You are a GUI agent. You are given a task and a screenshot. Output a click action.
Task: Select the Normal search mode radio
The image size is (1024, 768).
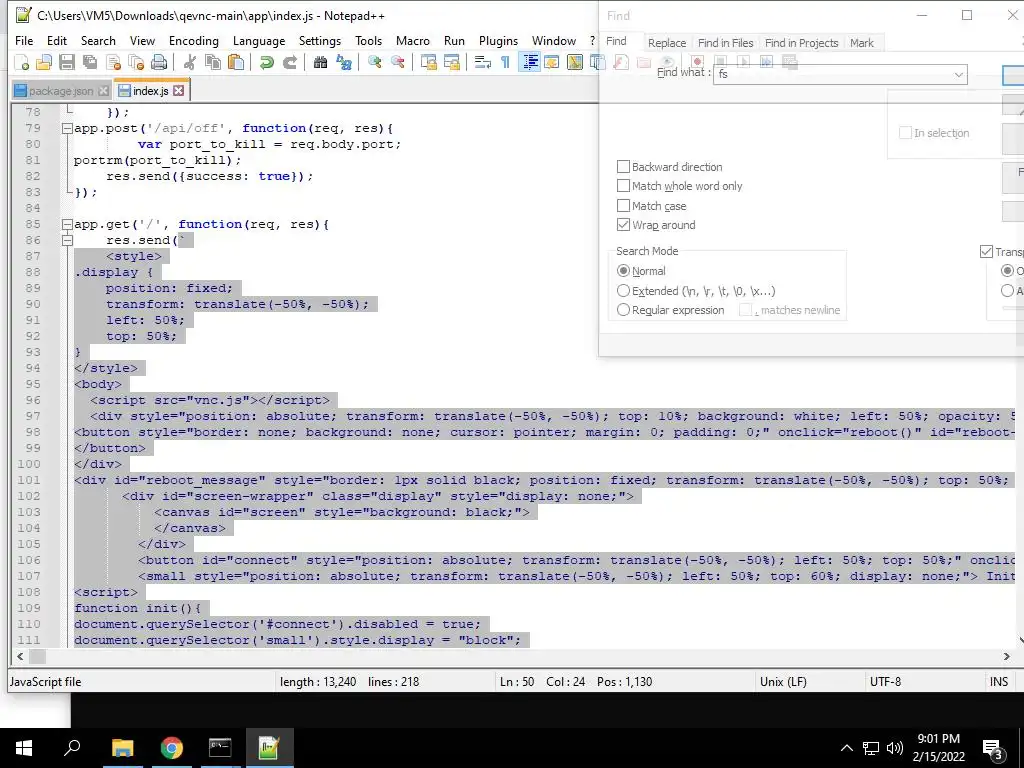click(623, 270)
